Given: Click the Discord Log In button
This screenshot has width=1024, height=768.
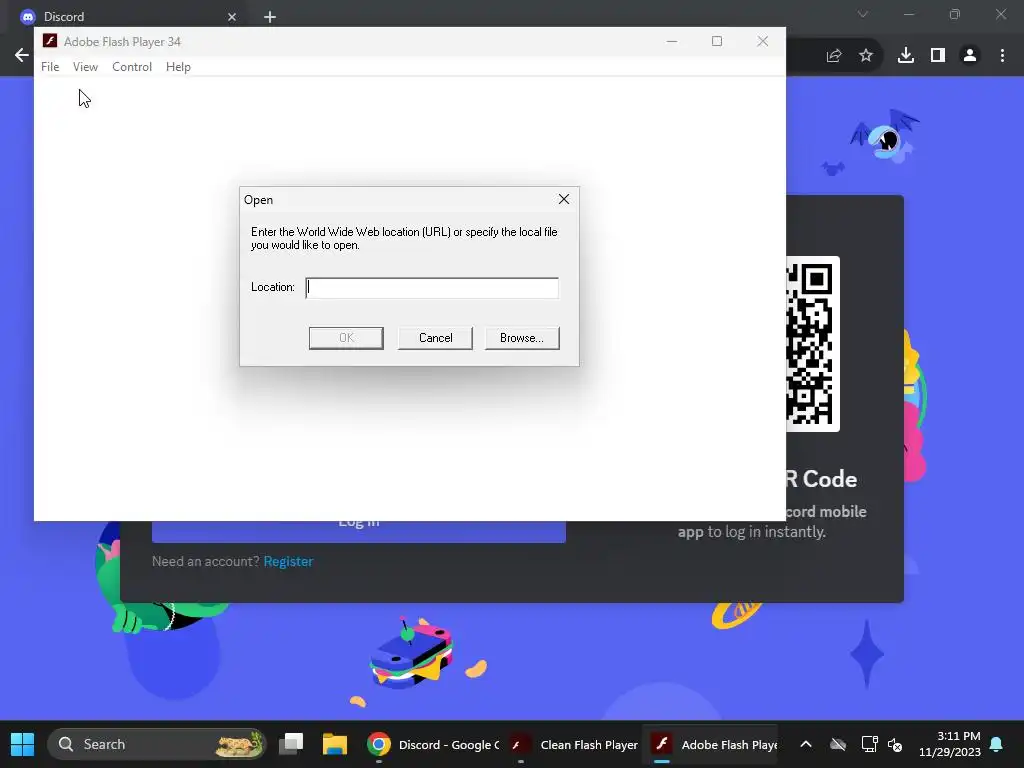Looking at the screenshot, I should (x=359, y=531).
